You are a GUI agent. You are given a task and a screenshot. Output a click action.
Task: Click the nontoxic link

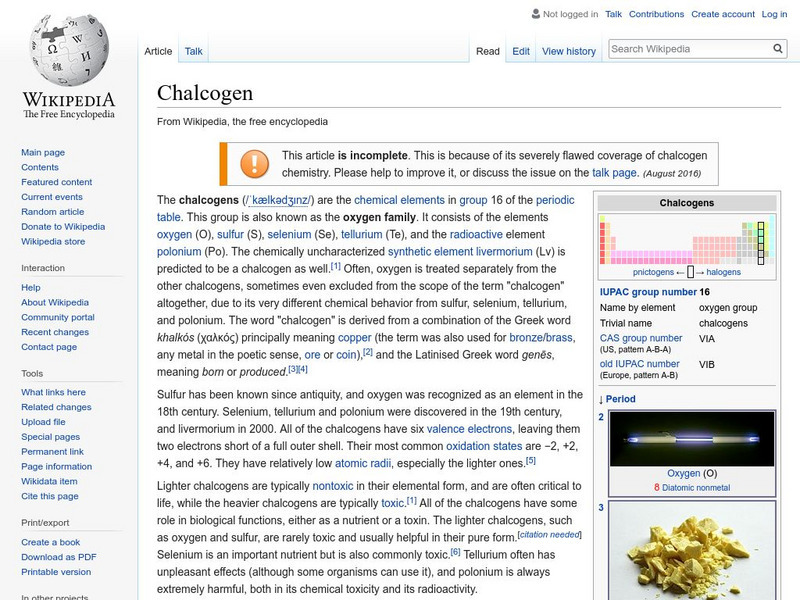(333, 486)
